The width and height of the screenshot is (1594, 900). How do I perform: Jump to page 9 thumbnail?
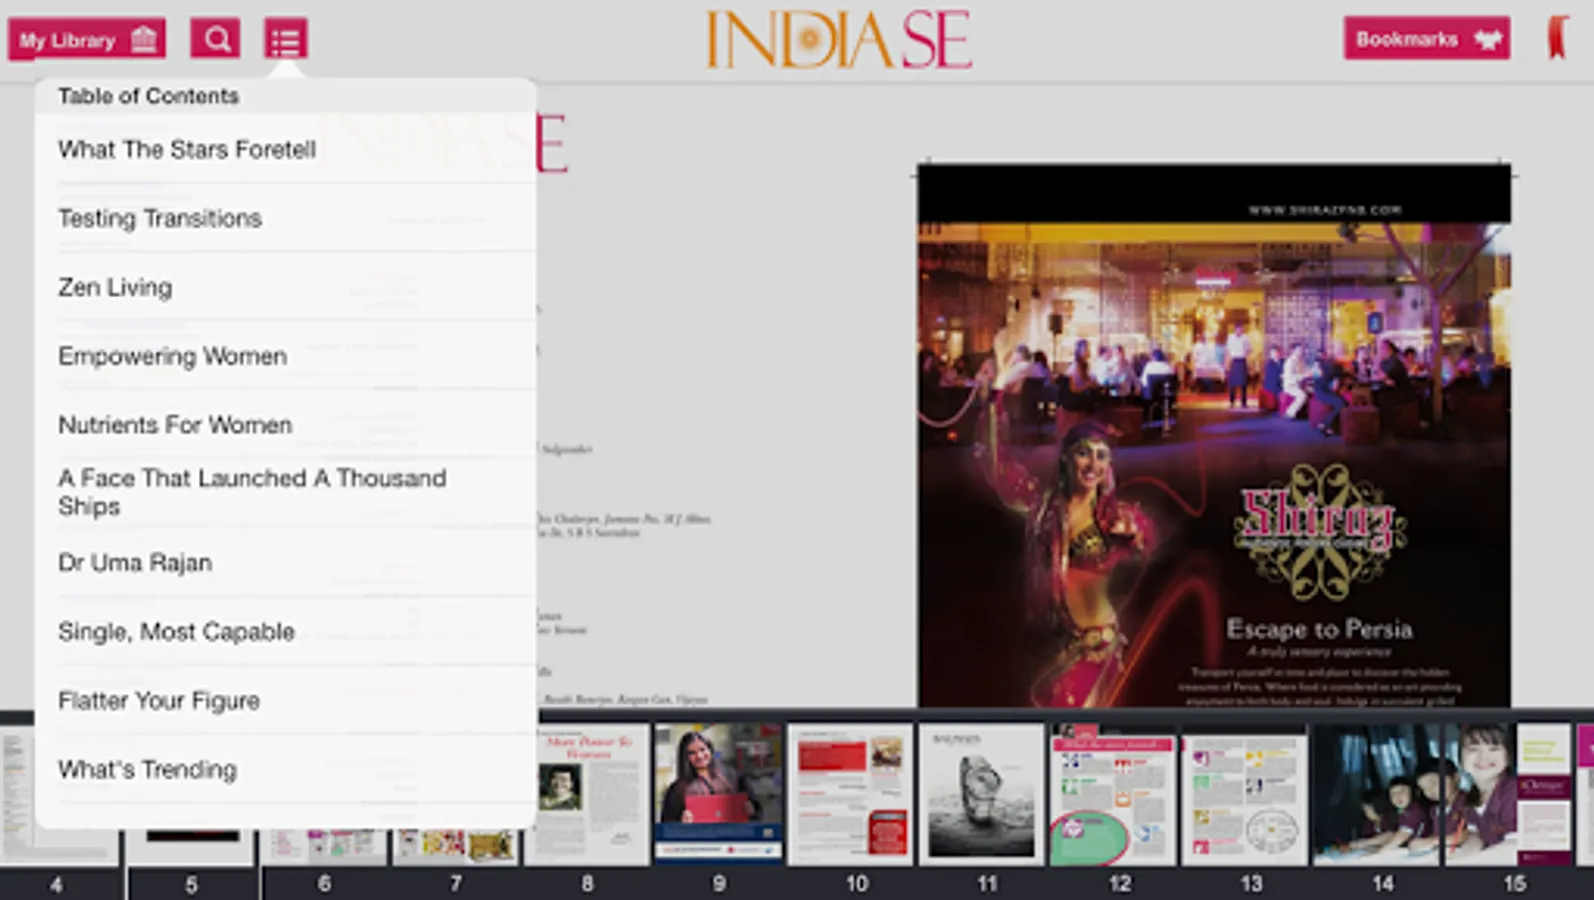point(718,794)
